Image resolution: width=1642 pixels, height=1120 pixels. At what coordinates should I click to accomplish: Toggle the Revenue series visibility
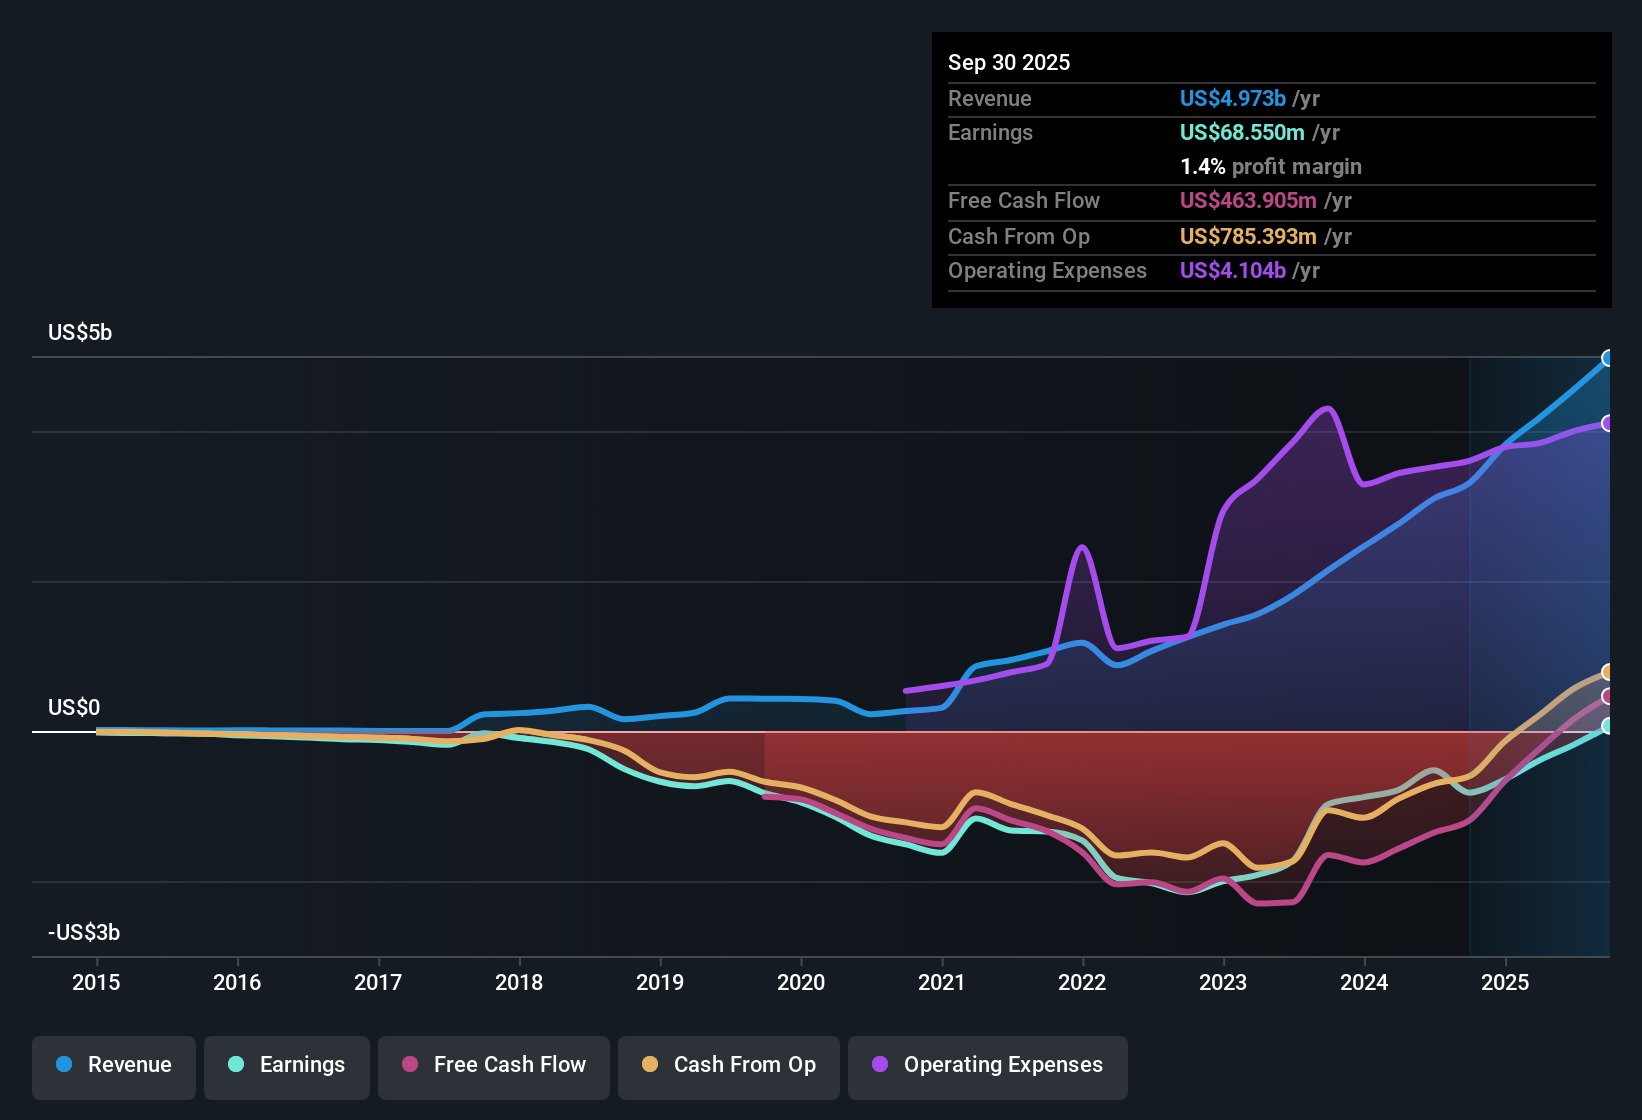pos(113,1065)
